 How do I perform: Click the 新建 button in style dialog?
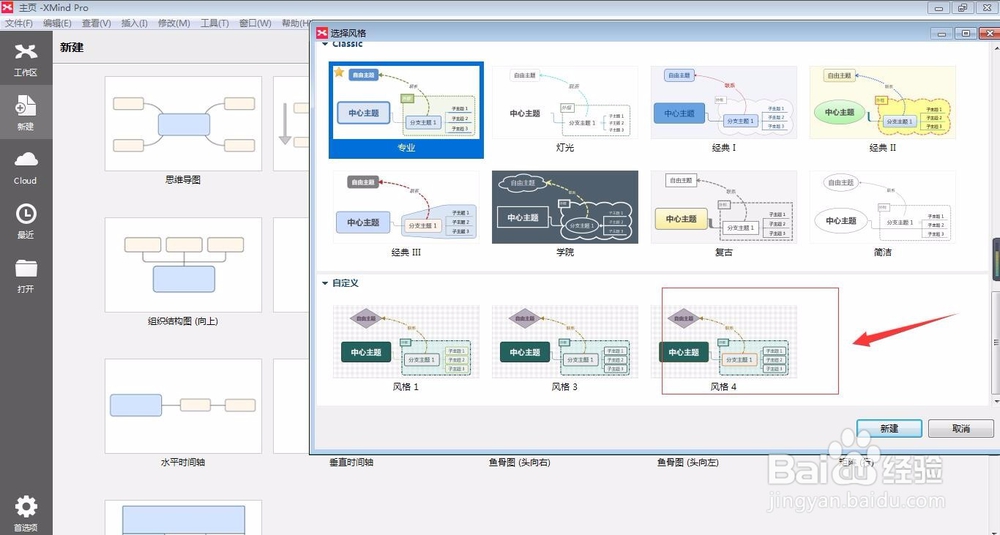pos(889,429)
